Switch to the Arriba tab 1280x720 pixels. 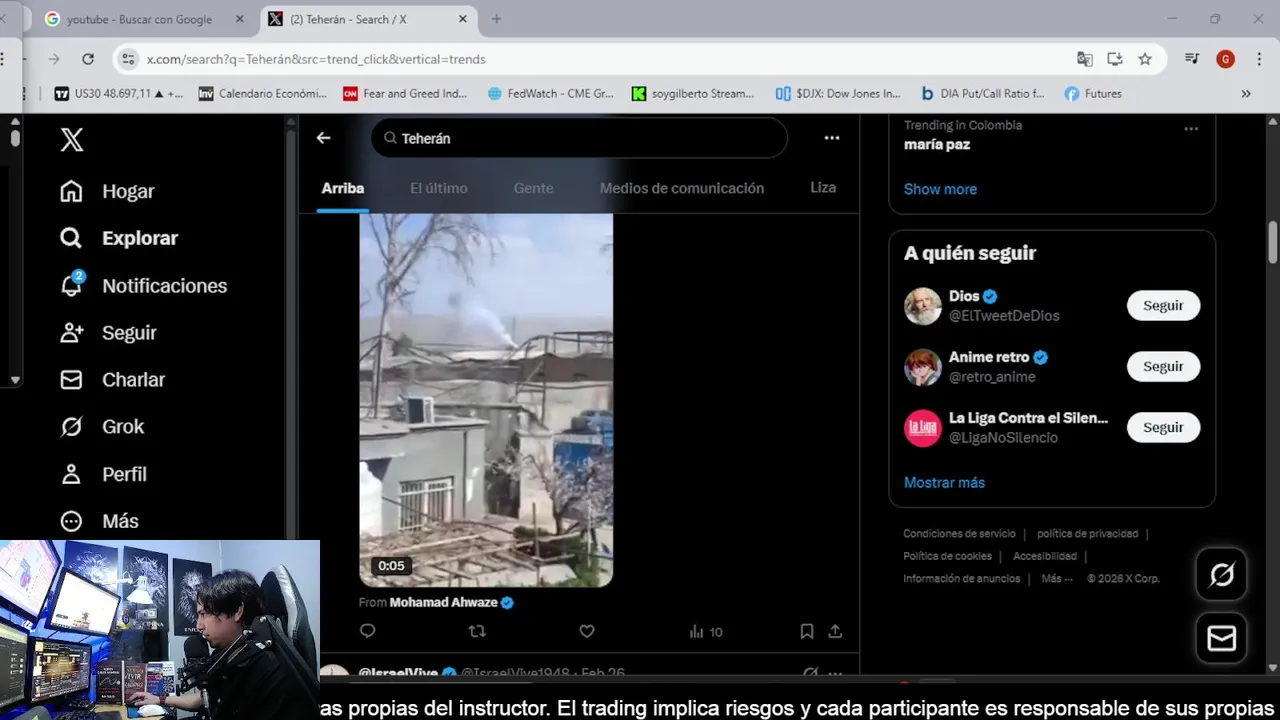343,188
